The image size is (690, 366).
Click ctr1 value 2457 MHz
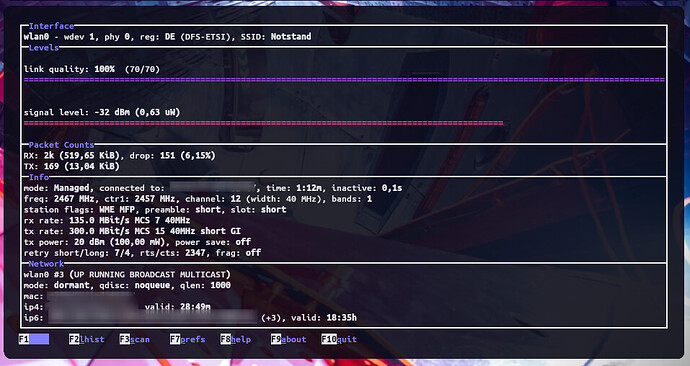click(x=155, y=199)
